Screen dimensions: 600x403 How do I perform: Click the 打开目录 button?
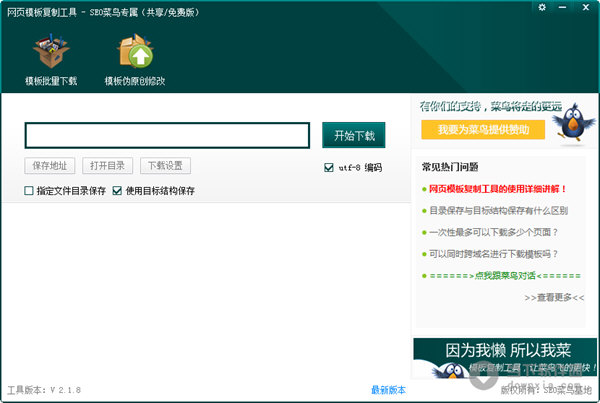coord(108,166)
